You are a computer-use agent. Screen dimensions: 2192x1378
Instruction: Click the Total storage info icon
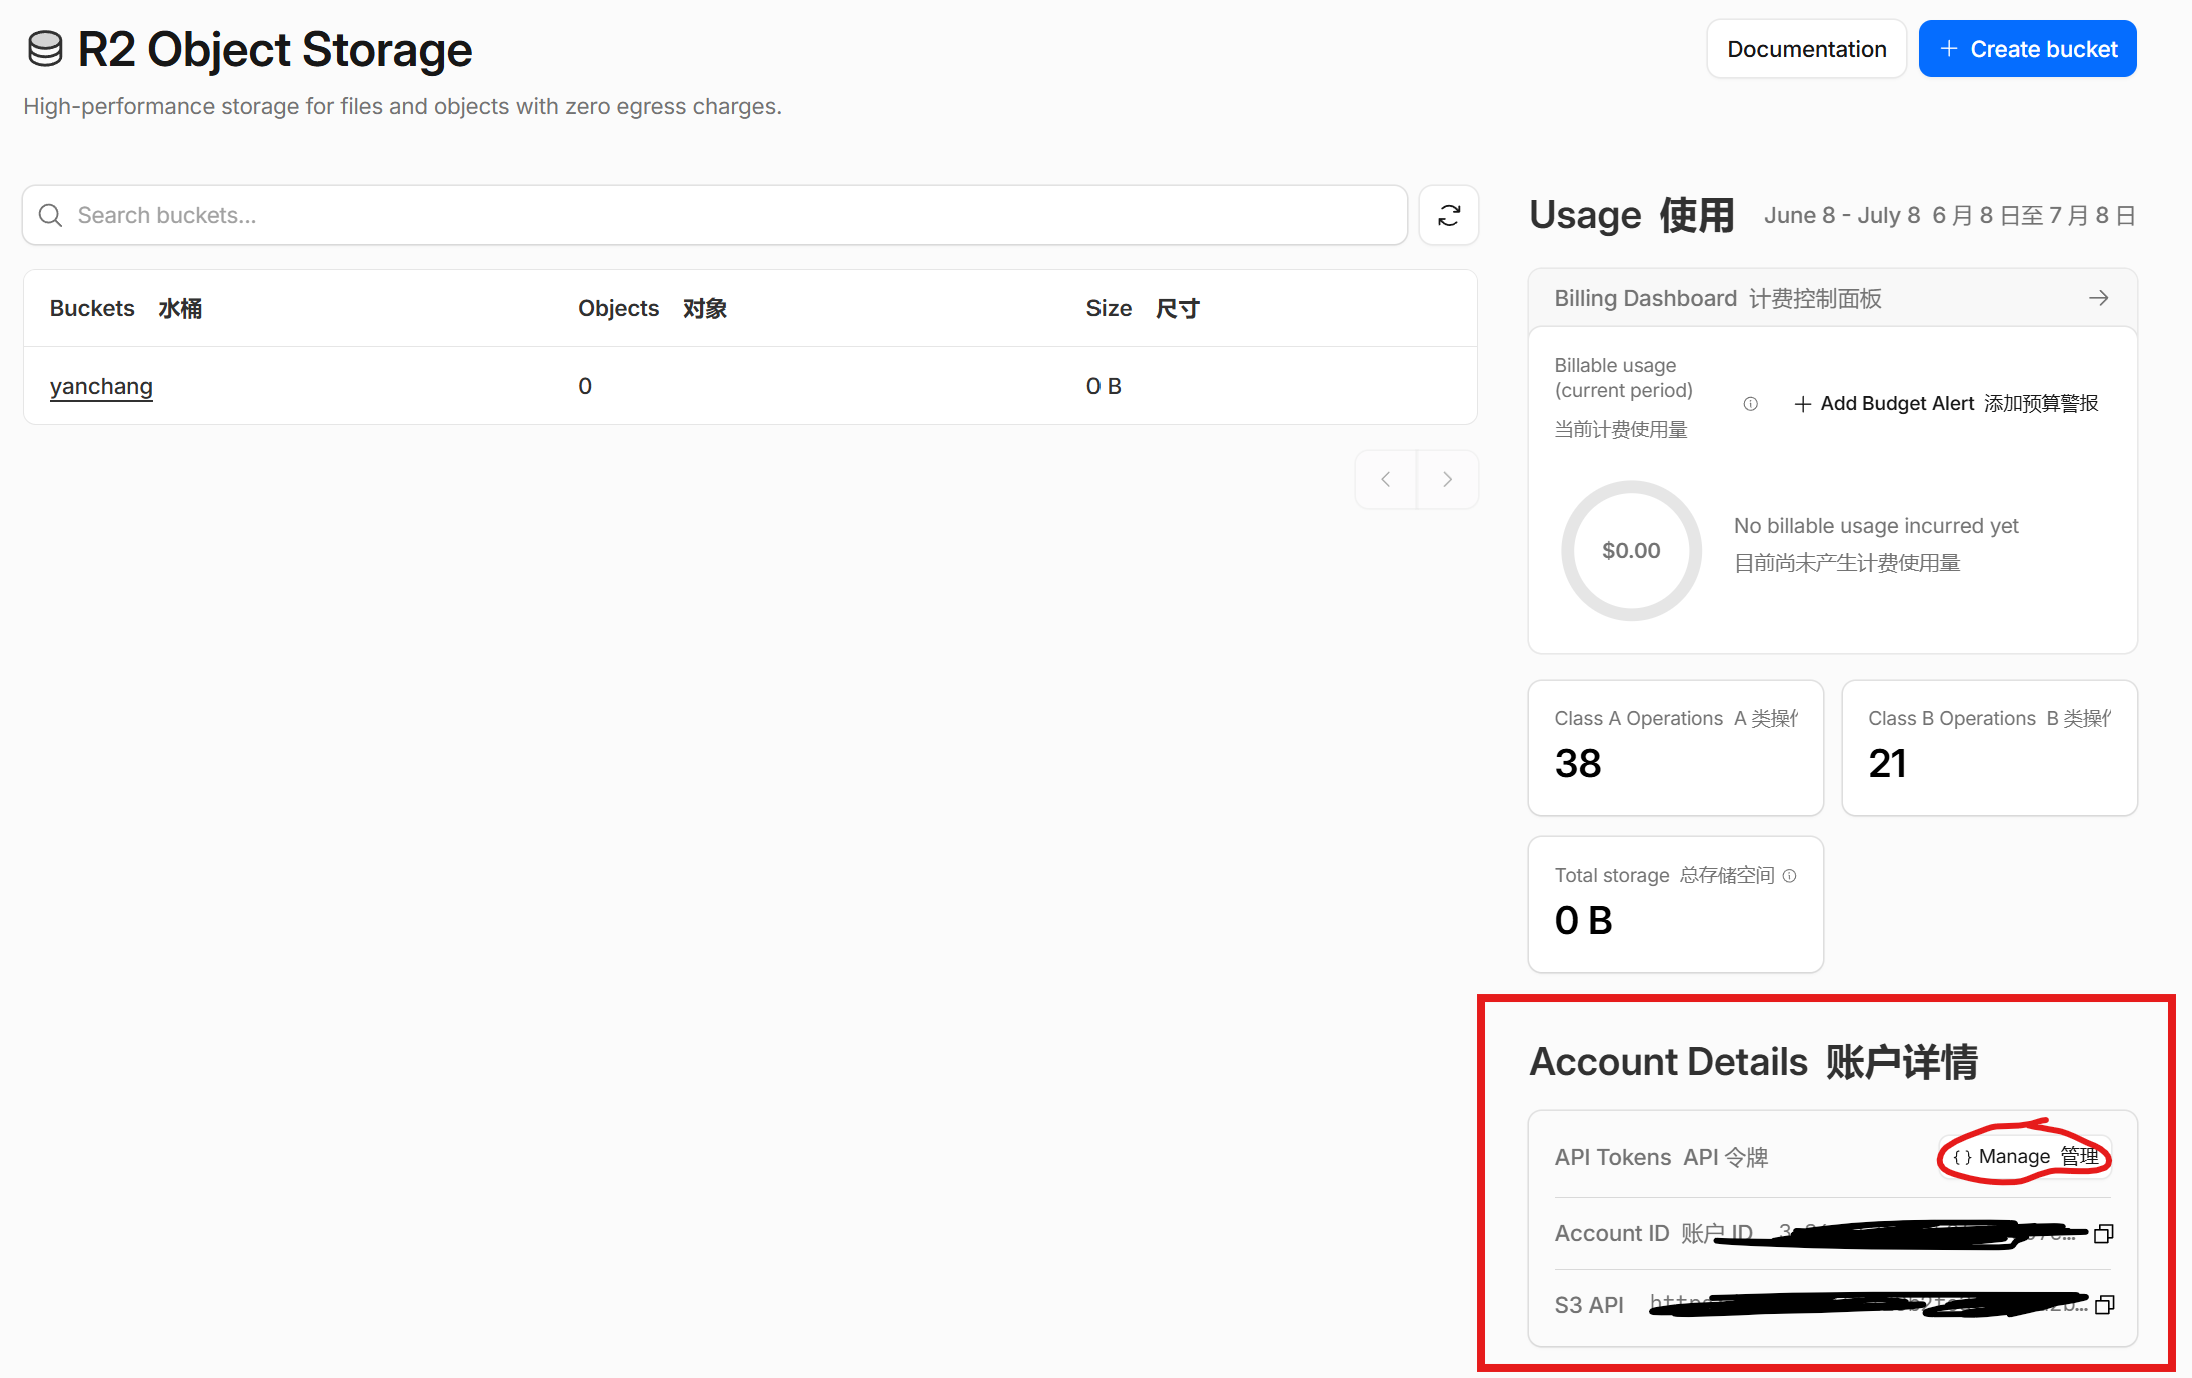click(1789, 876)
